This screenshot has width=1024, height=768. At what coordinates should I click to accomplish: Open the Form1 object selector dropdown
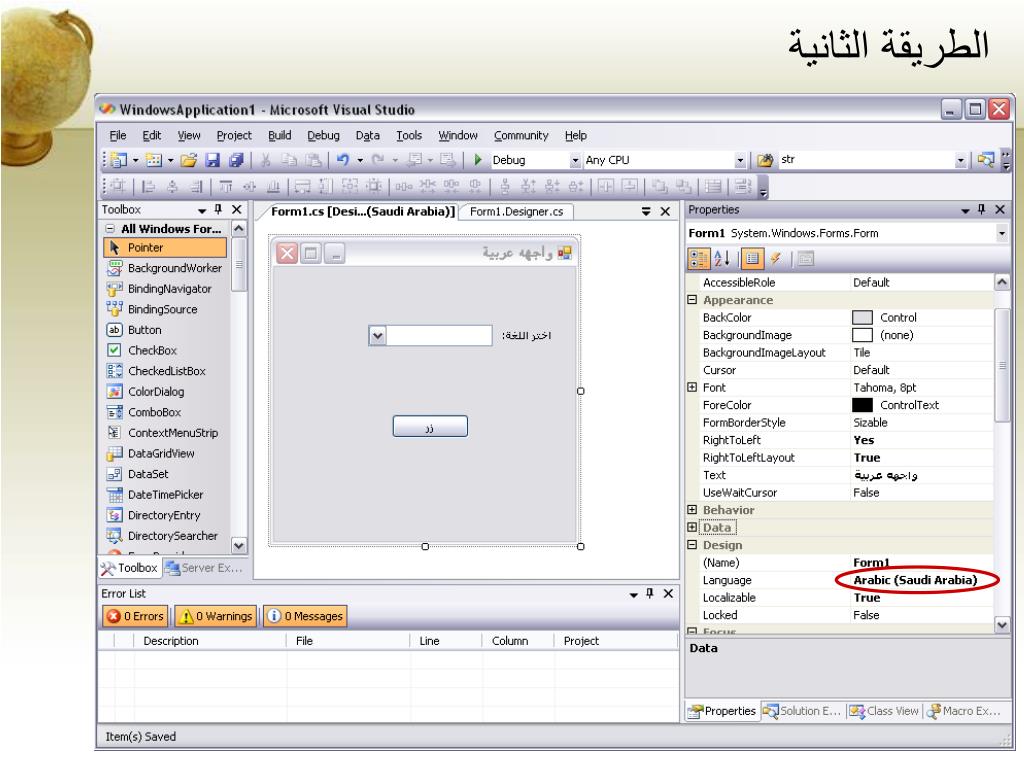tap(1002, 233)
